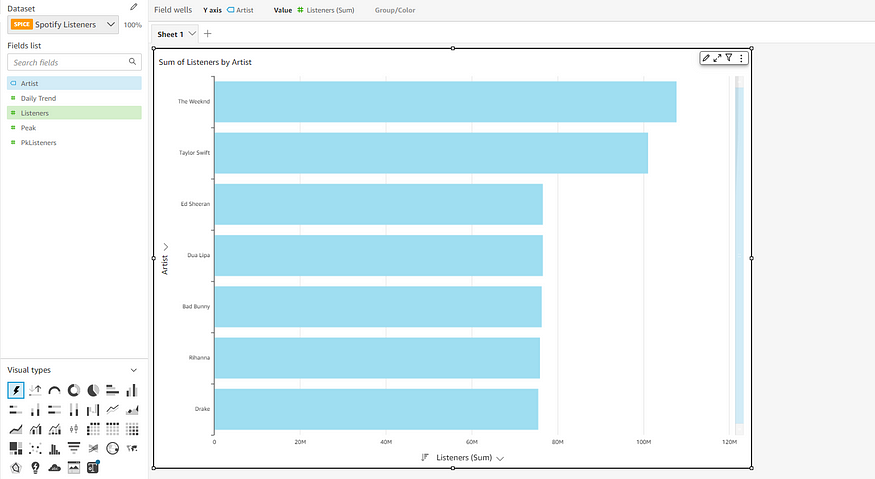Open the Artist axis label dropdown
Image resolution: width=875 pixels, height=479 pixels.
point(166,246)
